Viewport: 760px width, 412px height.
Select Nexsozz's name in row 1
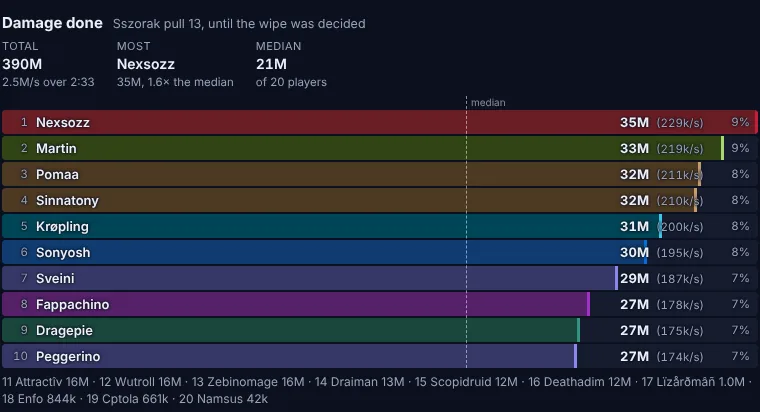(63, 122)
